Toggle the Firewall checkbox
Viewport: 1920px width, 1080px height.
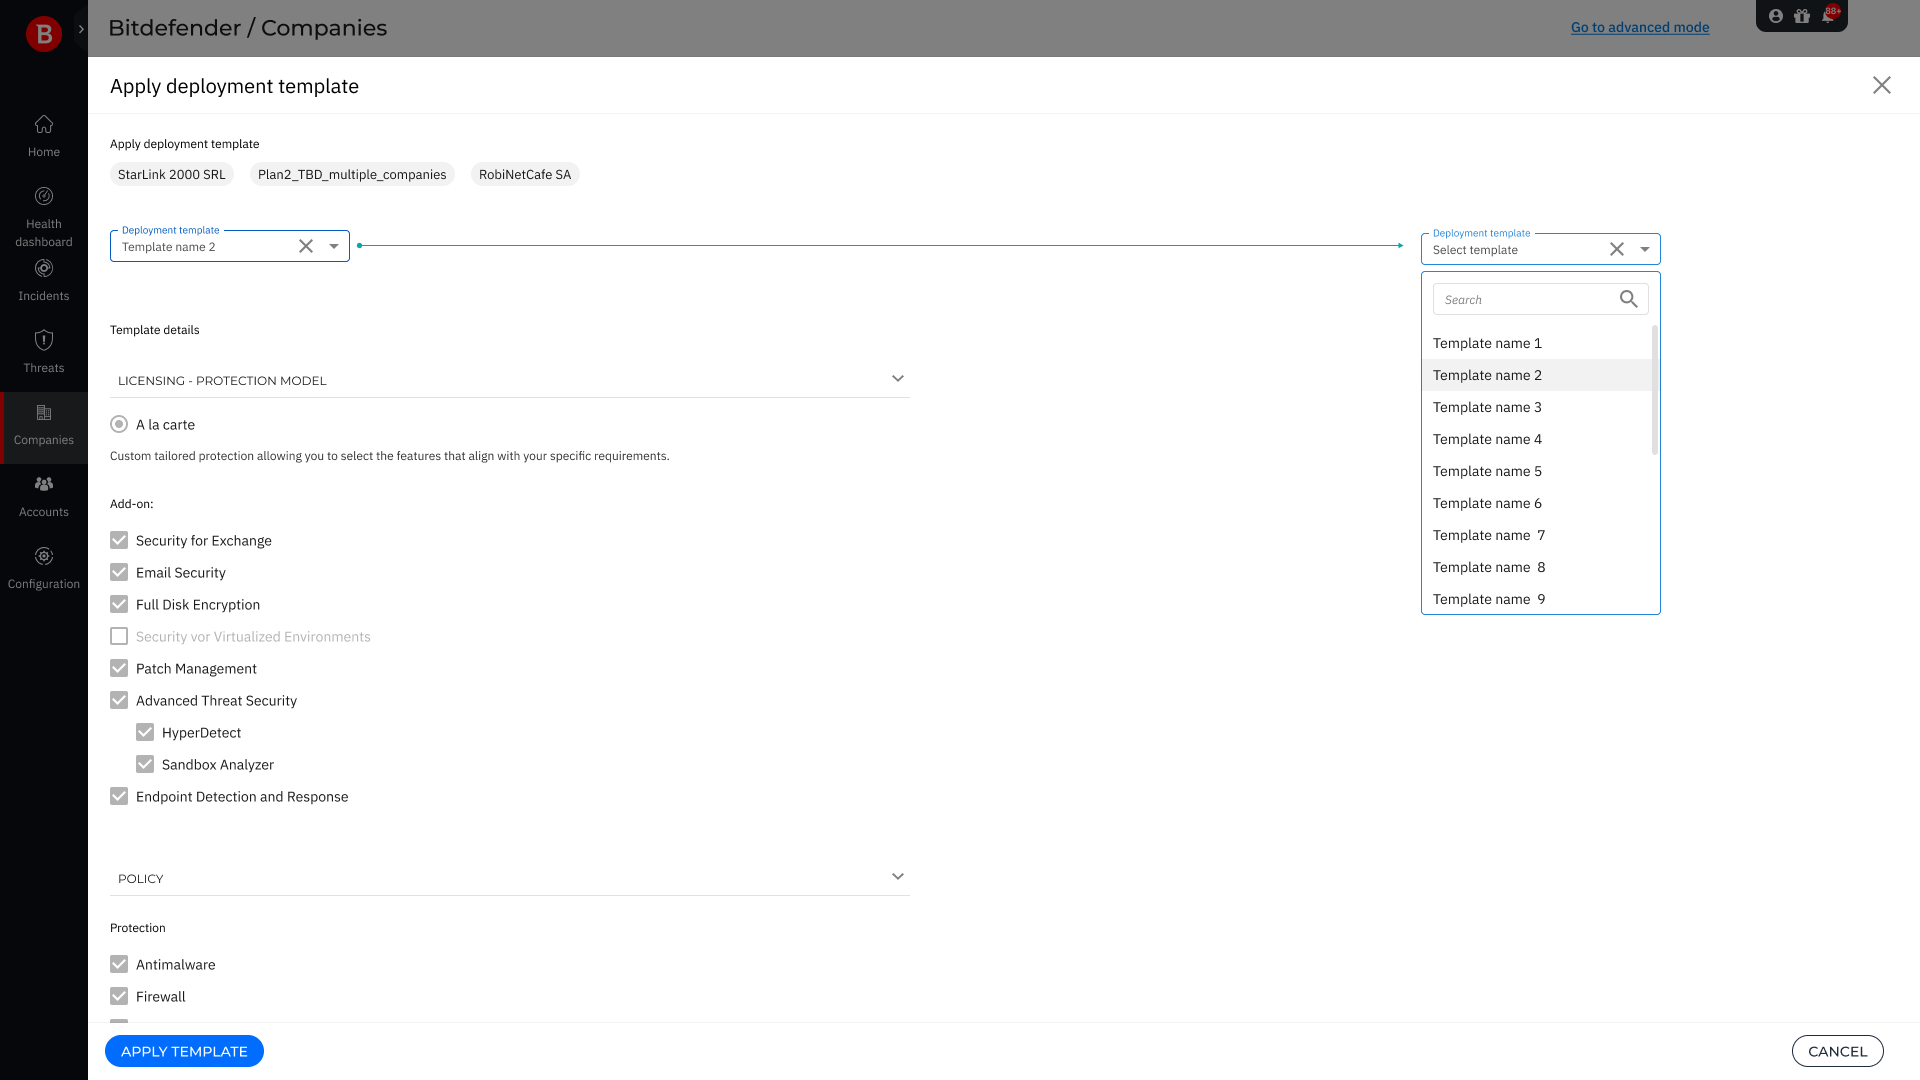coord(119,996)
